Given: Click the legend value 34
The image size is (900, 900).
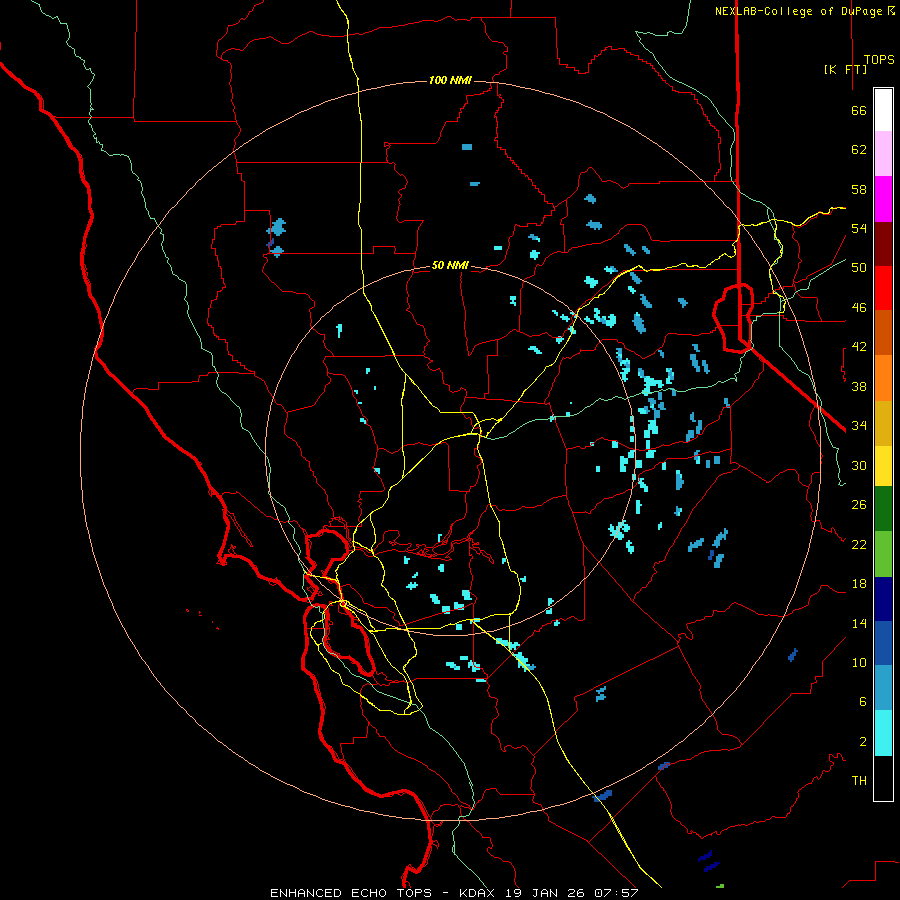Looking at the screenshot, I should click(x=859, y=425).
